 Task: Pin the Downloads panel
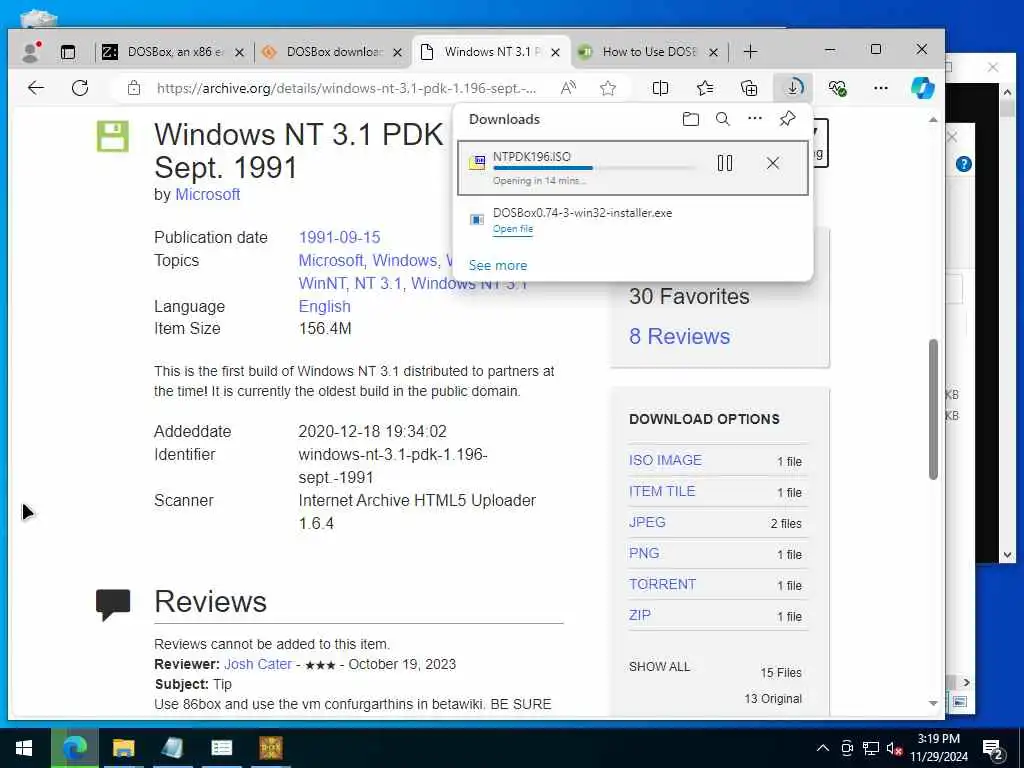[788, 119]
